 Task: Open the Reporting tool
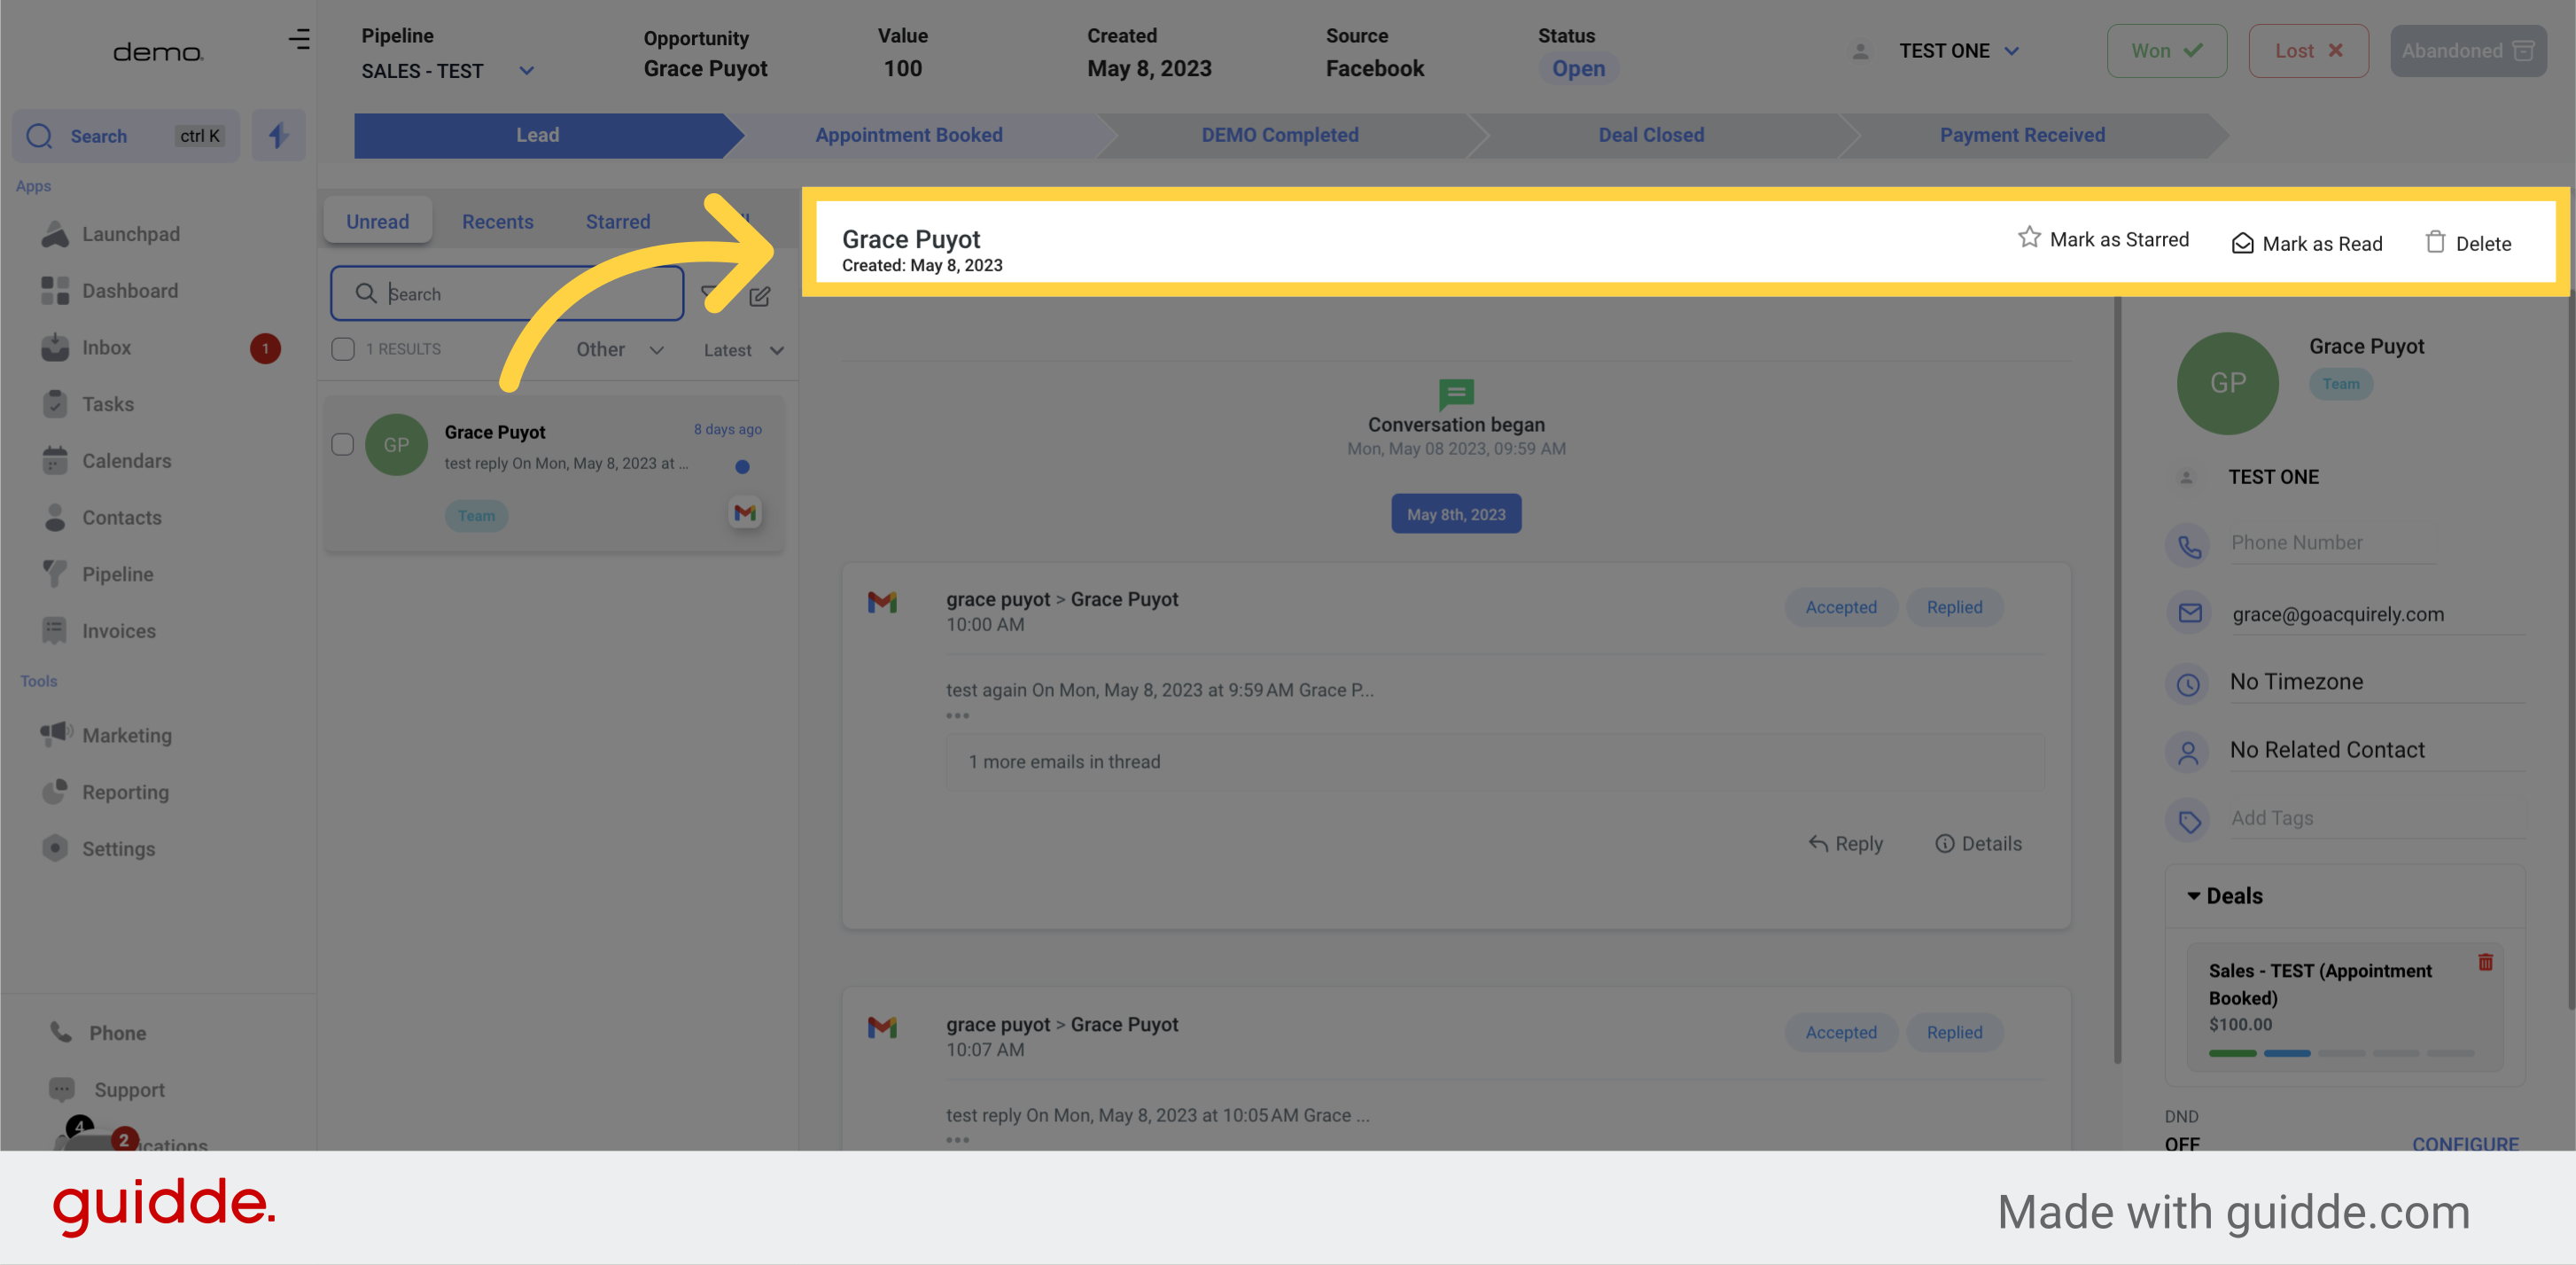point(125,791)
